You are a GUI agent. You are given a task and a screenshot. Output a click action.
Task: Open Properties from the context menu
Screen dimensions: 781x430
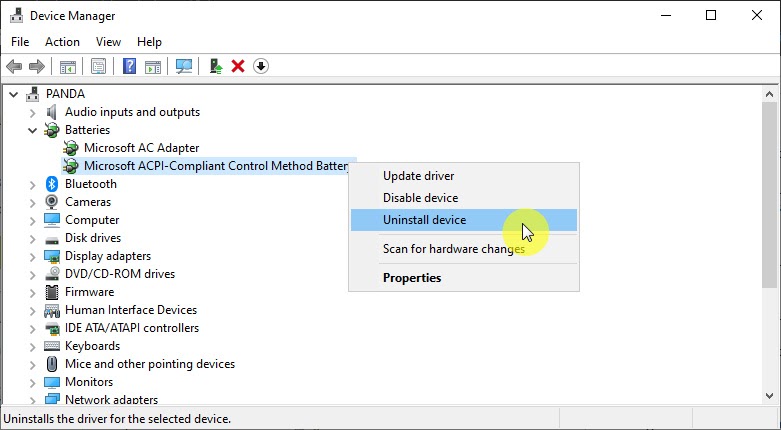click(464, 278)
